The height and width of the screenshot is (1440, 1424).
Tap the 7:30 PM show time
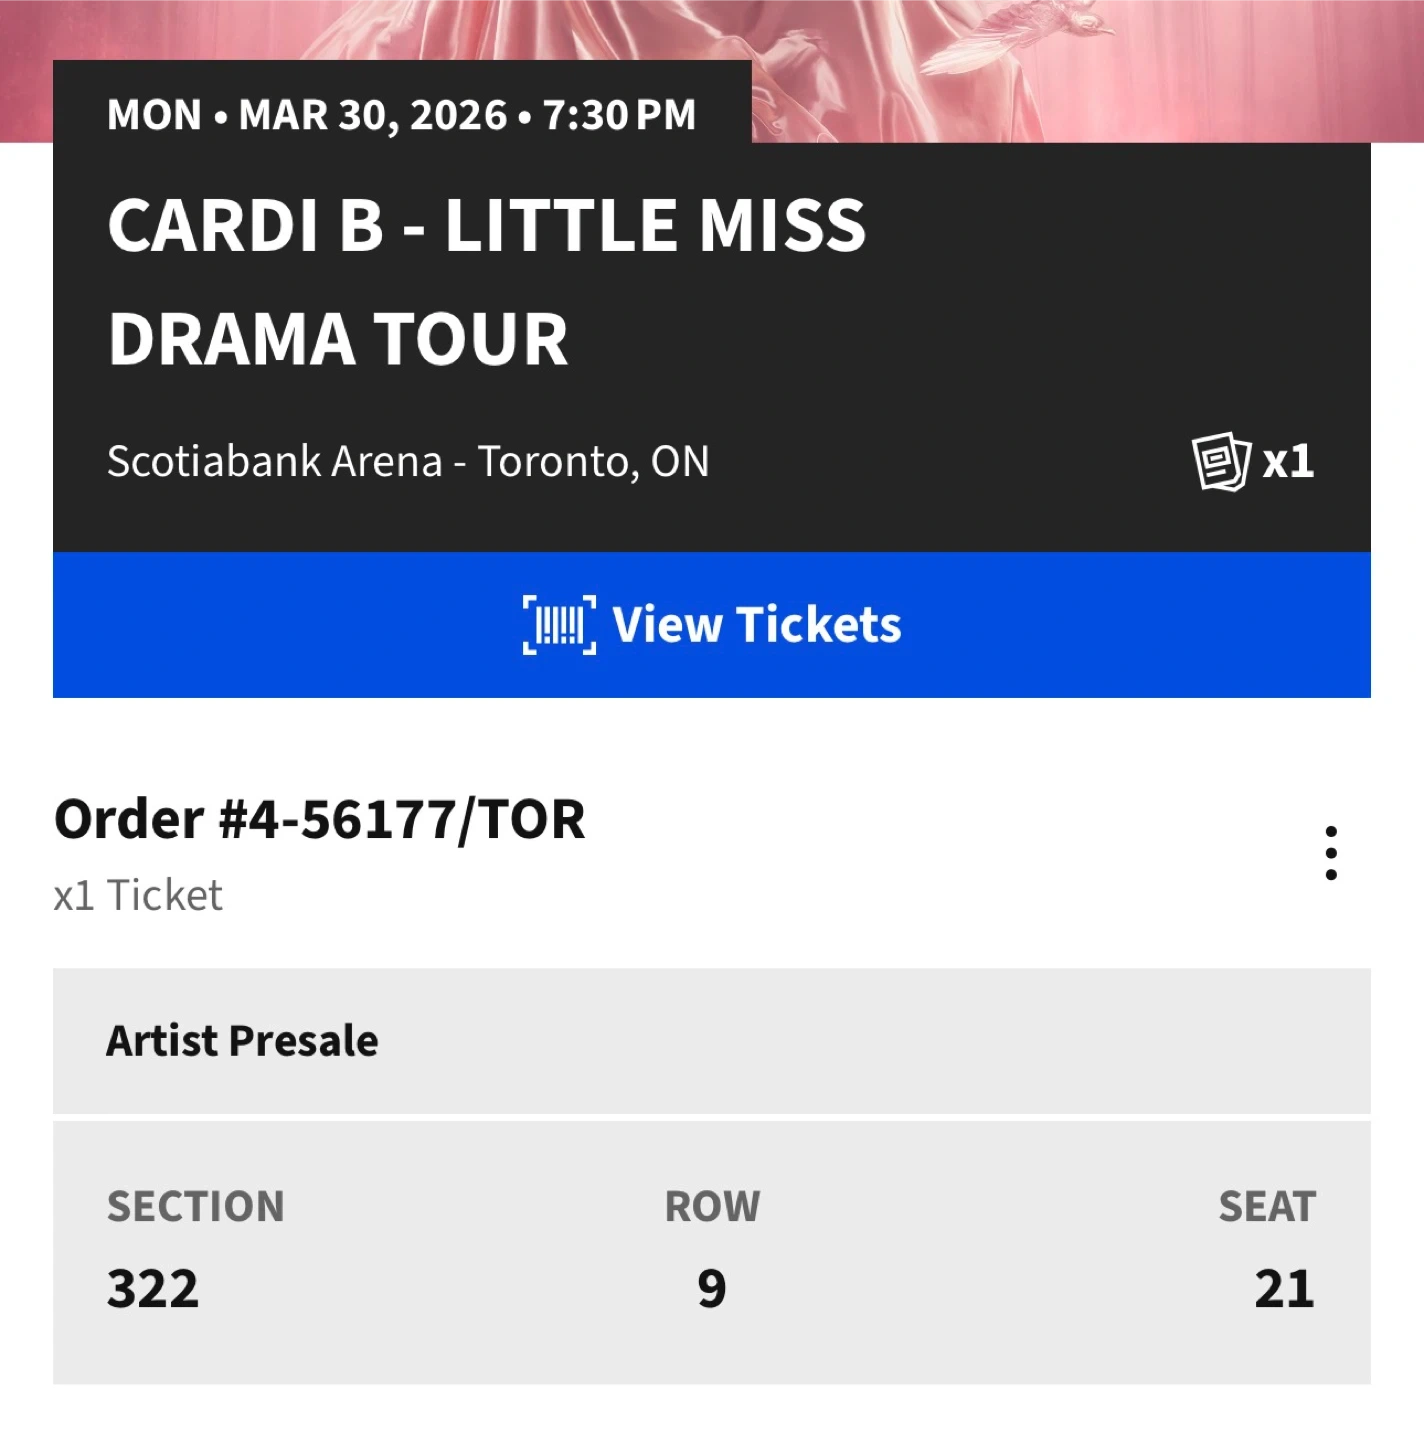(619, 115)
